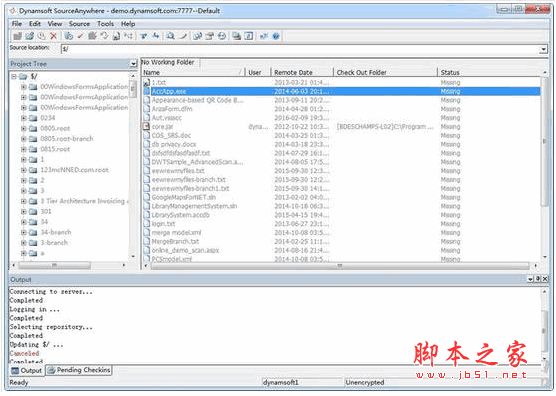Click the red Canceled line in output
Screen dimensions: 556x396
[24, 353]
